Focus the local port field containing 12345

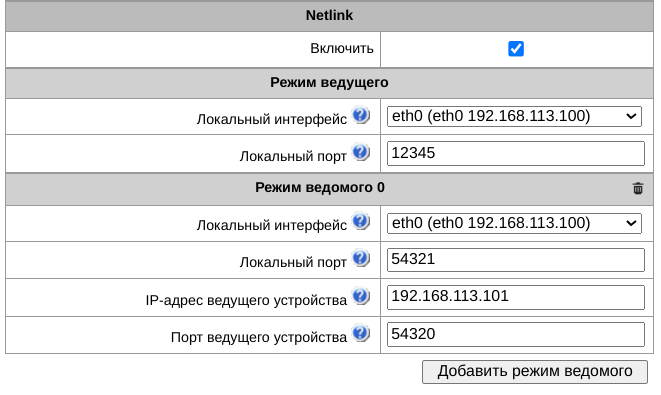tap(516, 153)
